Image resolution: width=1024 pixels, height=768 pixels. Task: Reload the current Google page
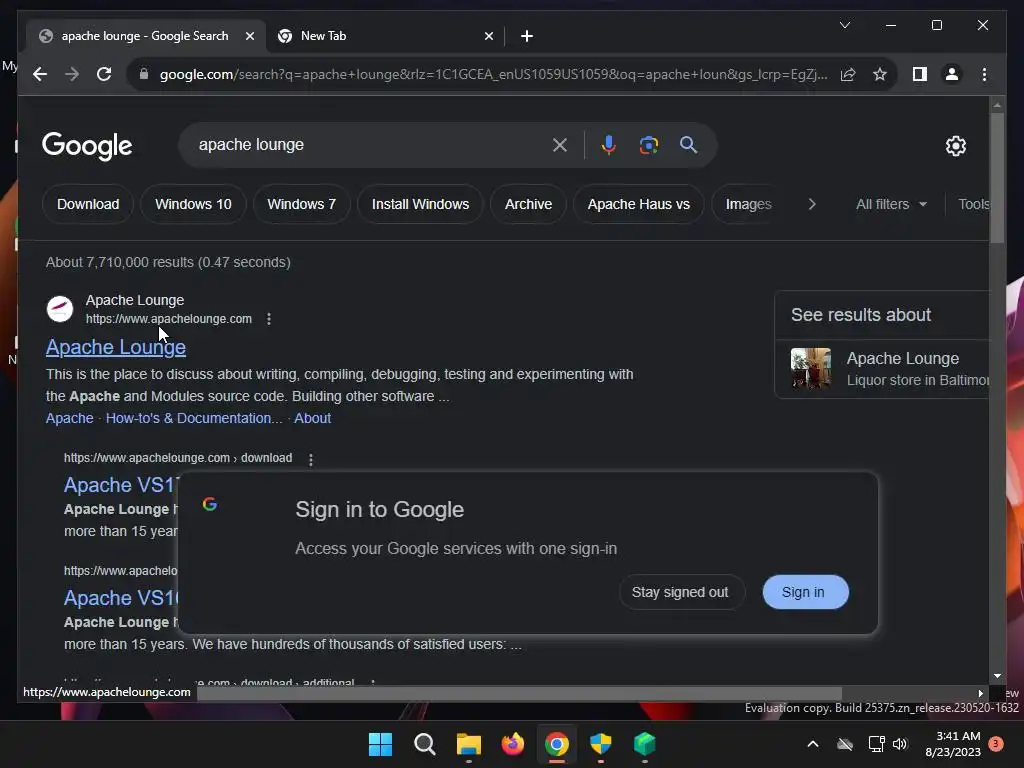coord(104,74)
